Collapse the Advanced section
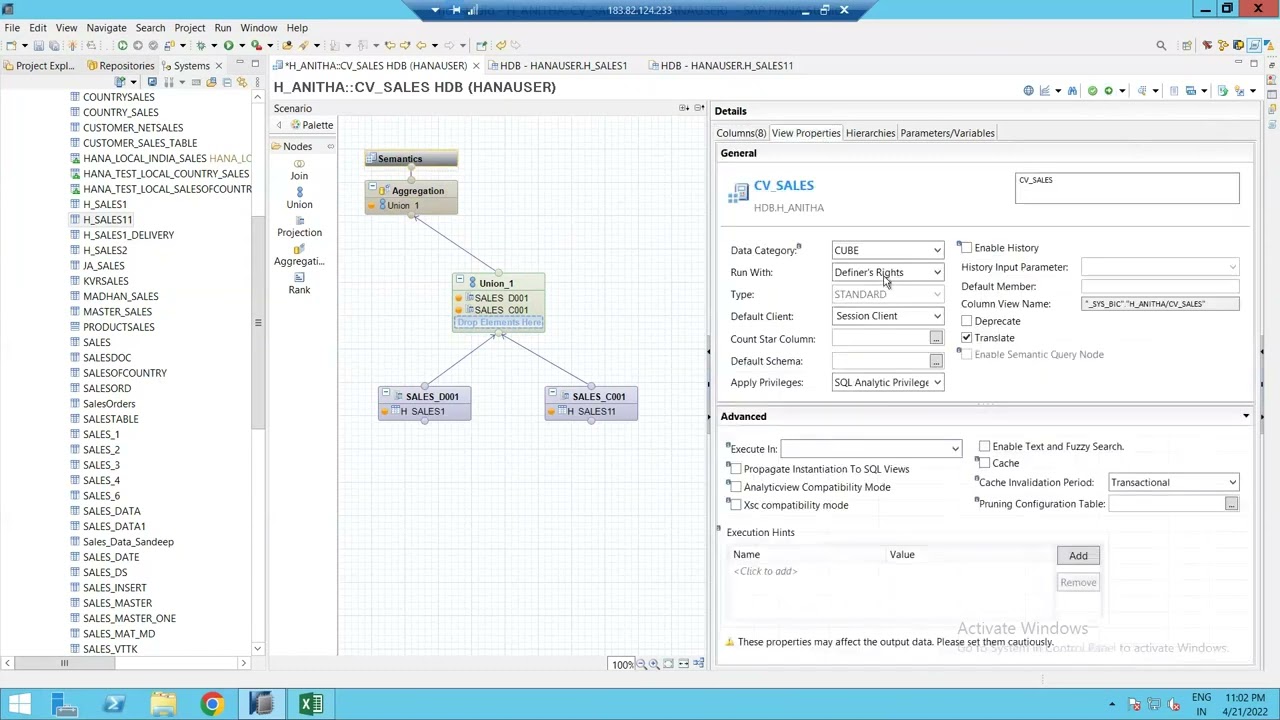The width and height of the screenshot is (1280, 720). [1246, 416]
